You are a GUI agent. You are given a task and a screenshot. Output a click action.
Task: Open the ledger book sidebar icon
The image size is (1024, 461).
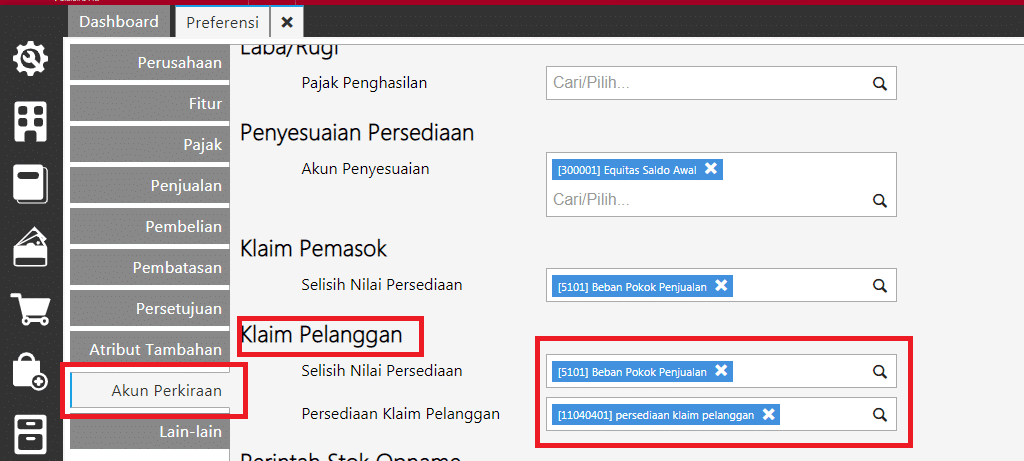(x=30, y=185)
